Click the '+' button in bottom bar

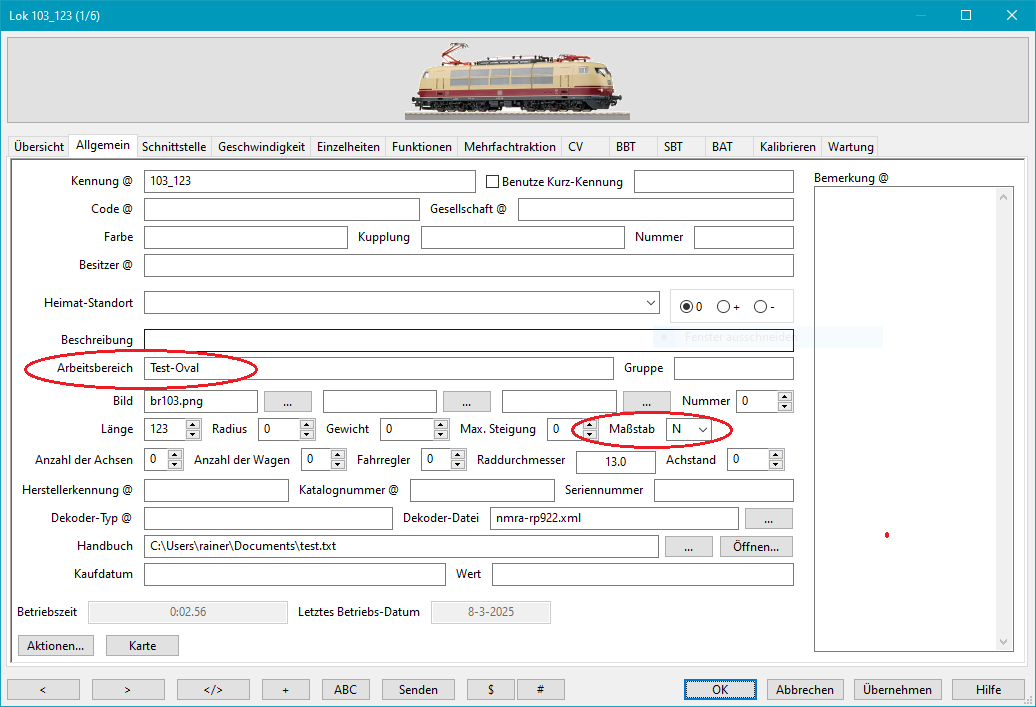tap(285, 689)
